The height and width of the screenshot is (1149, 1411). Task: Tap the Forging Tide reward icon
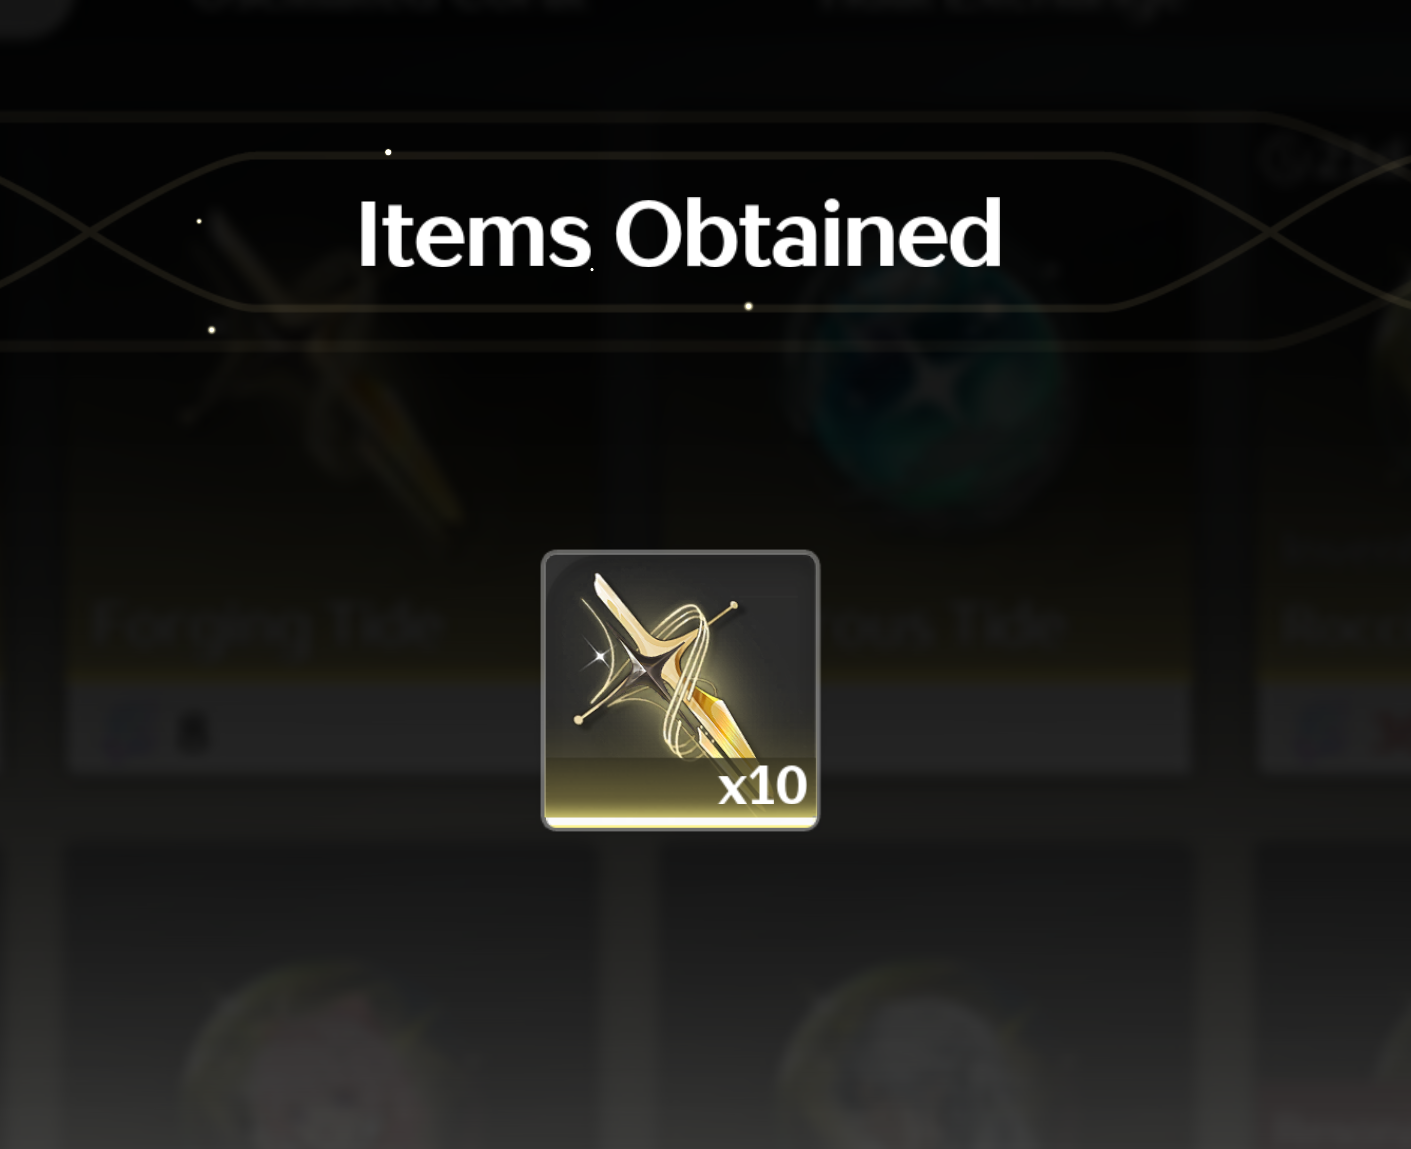[x=680, y=689]
